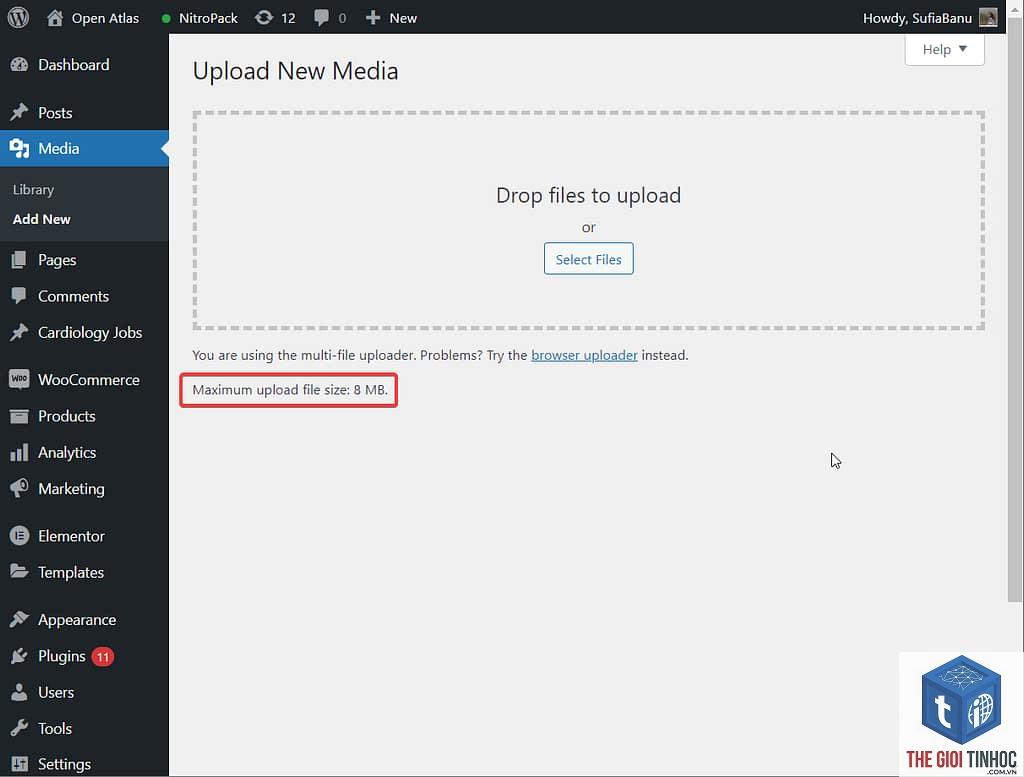The width and height of the screenshot is (1024, 777).
Task: Click the updates refresh icon
Action: point(264,18)
